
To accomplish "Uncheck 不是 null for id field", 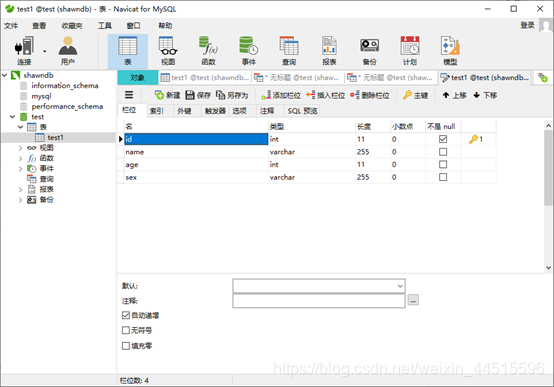I will [443, 139].
